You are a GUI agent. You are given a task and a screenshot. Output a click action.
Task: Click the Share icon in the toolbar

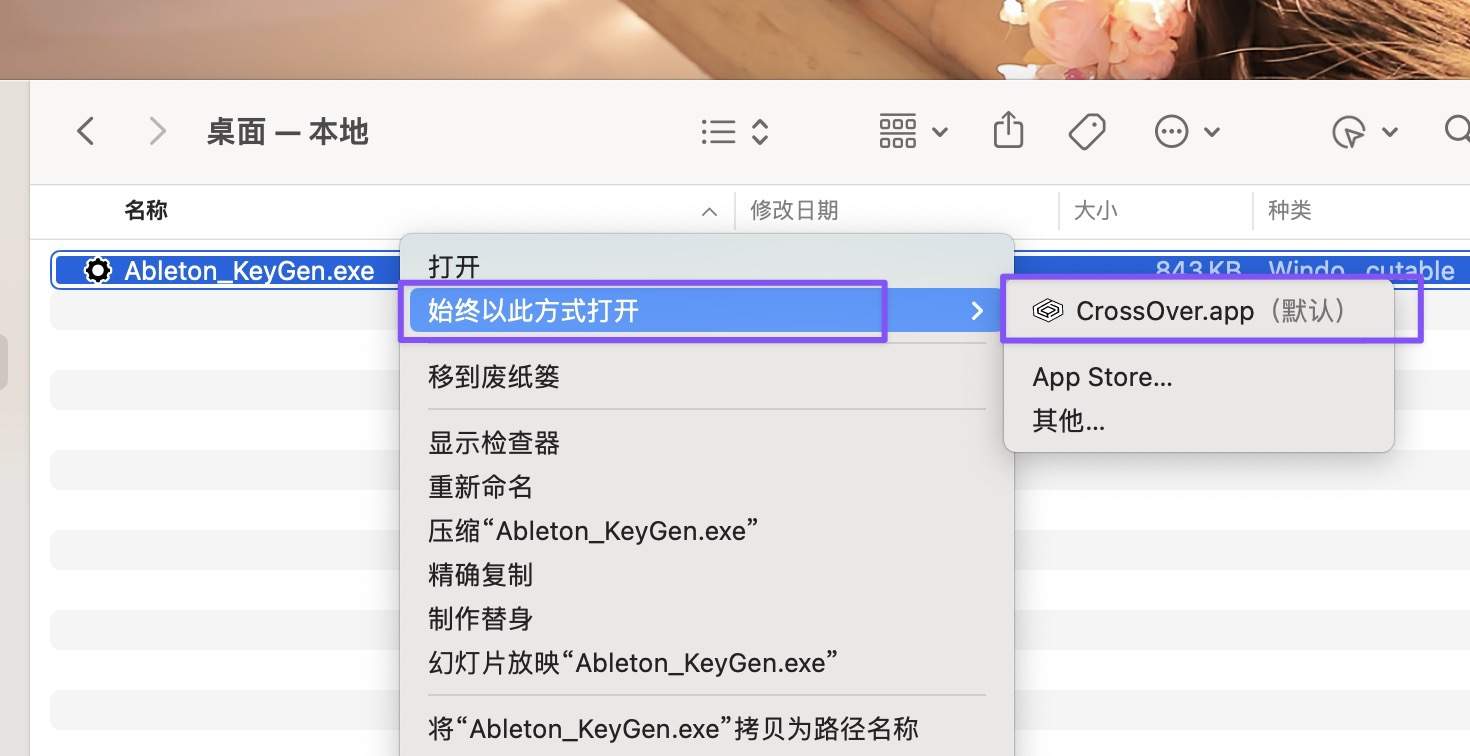pyautogui.click(x=1008, y=130)
